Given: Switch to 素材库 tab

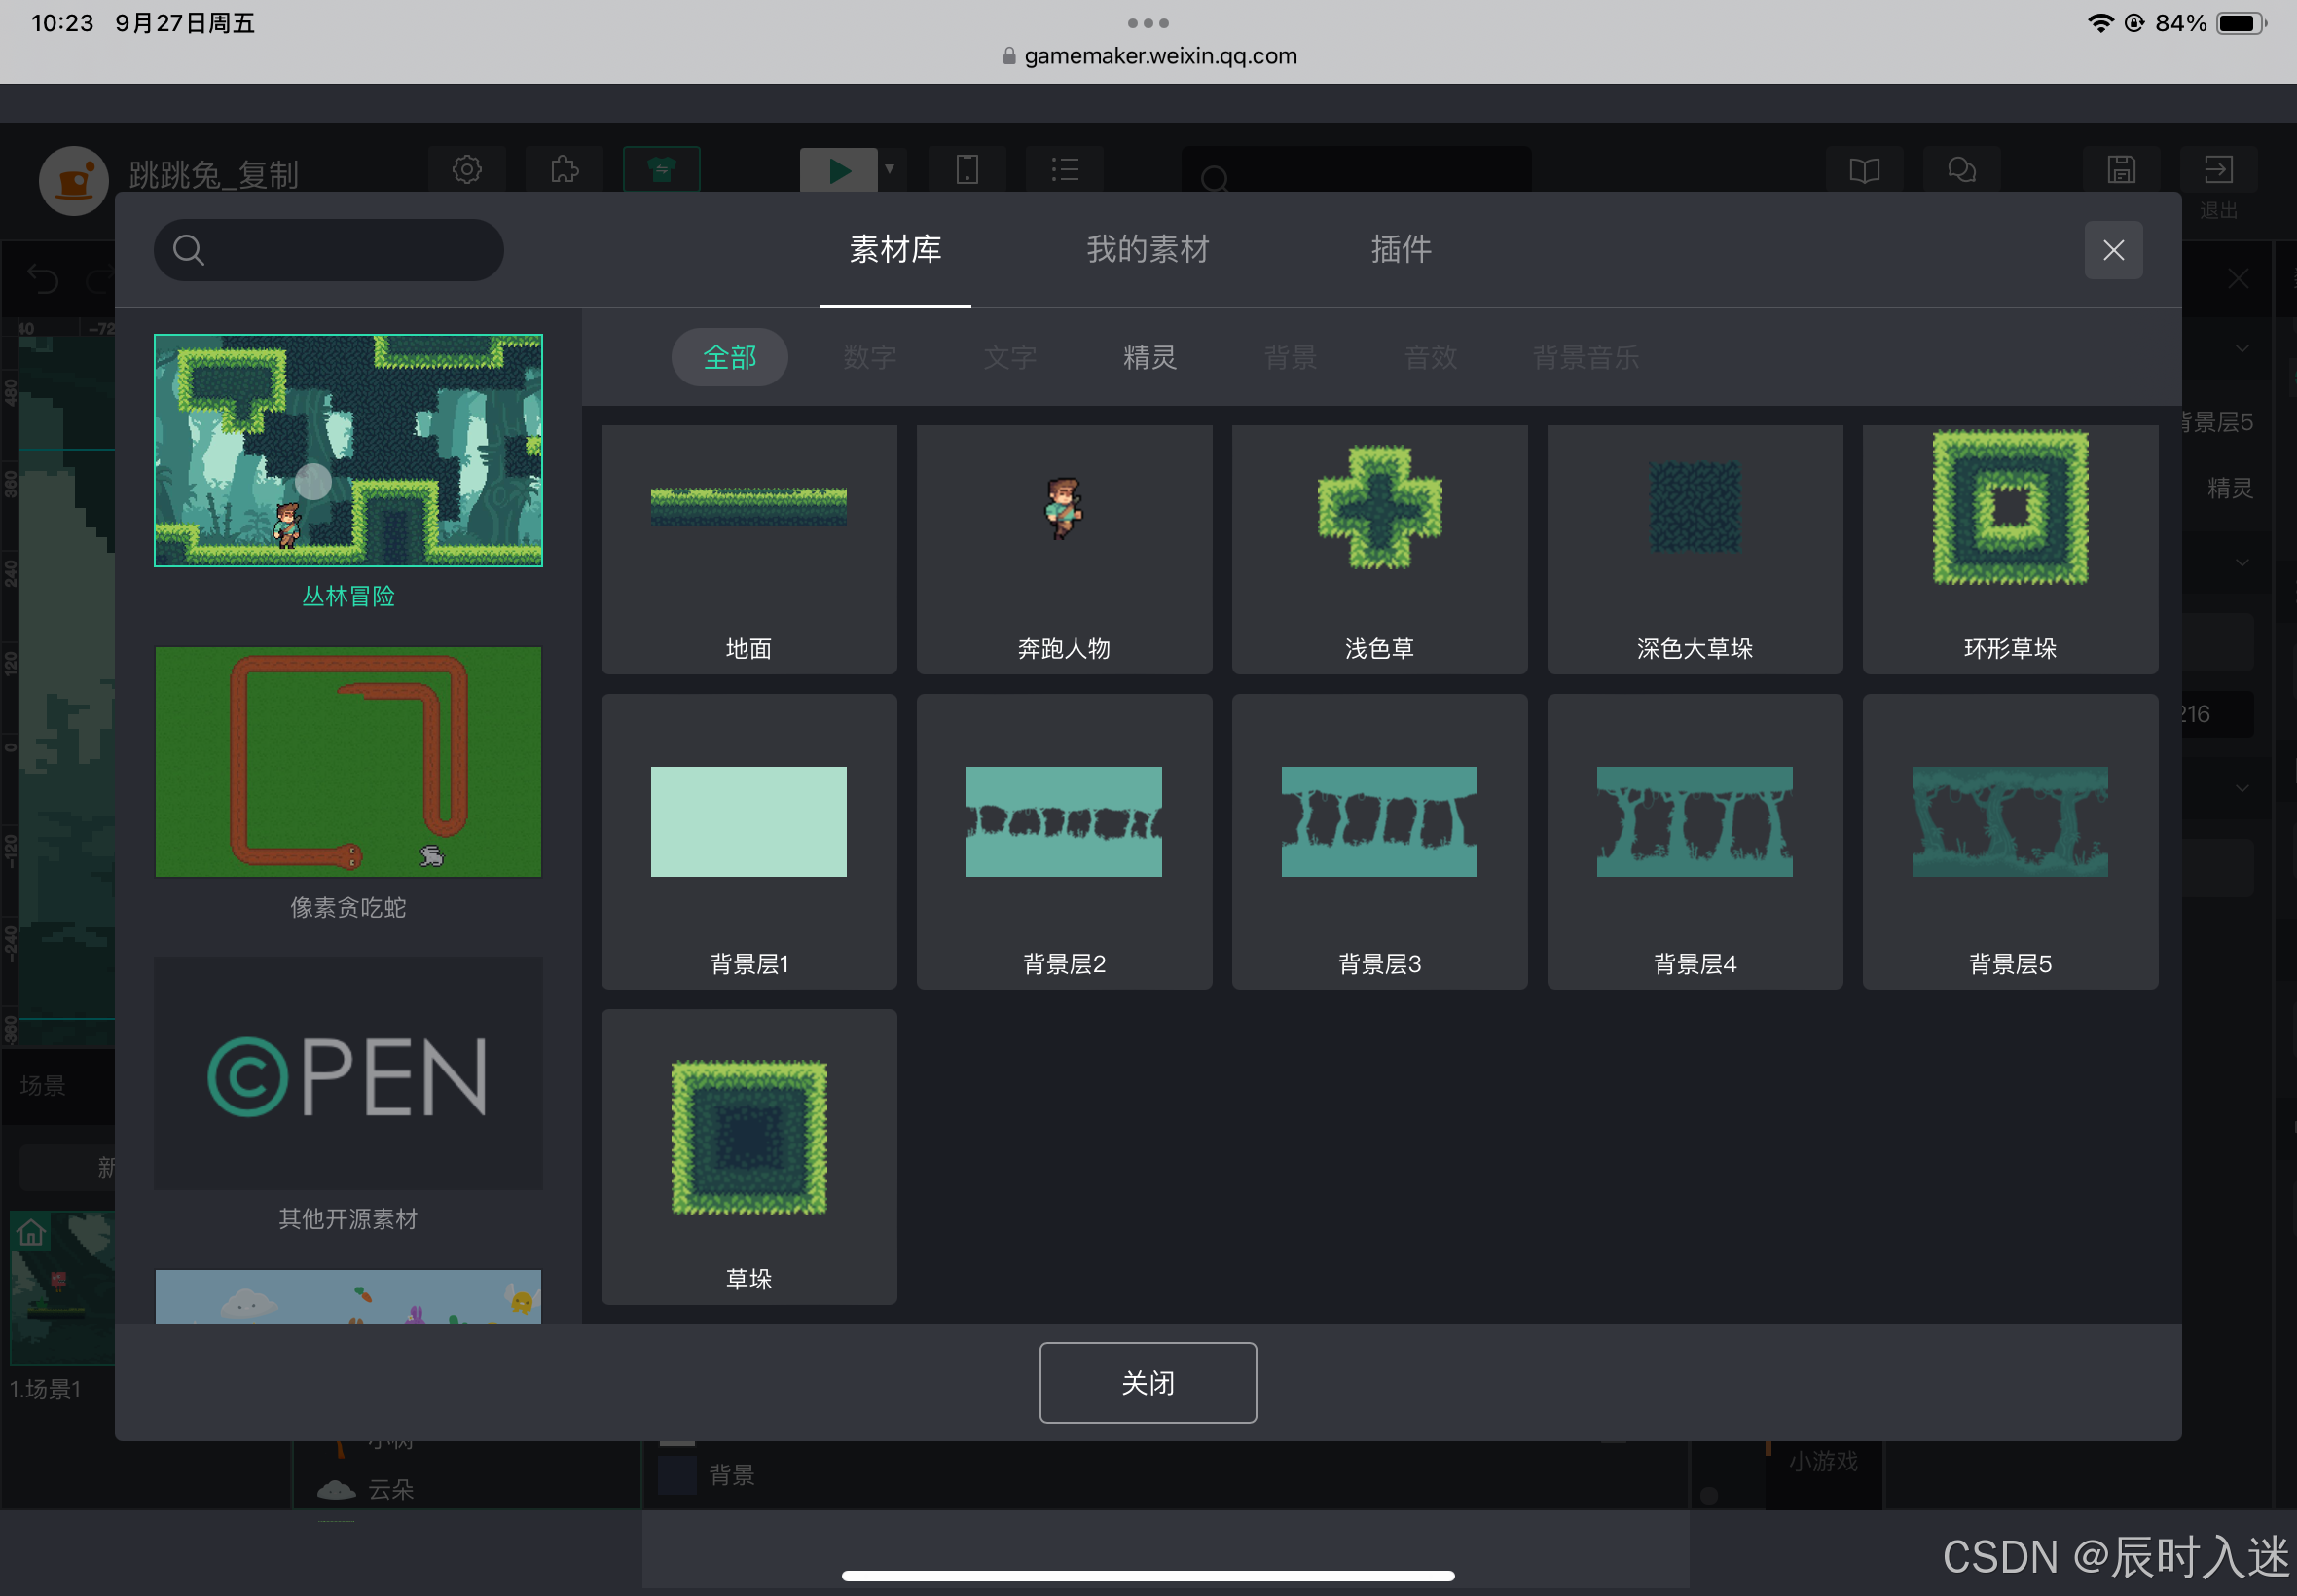Looking at the screenshot, I should [x=894, y=249].
